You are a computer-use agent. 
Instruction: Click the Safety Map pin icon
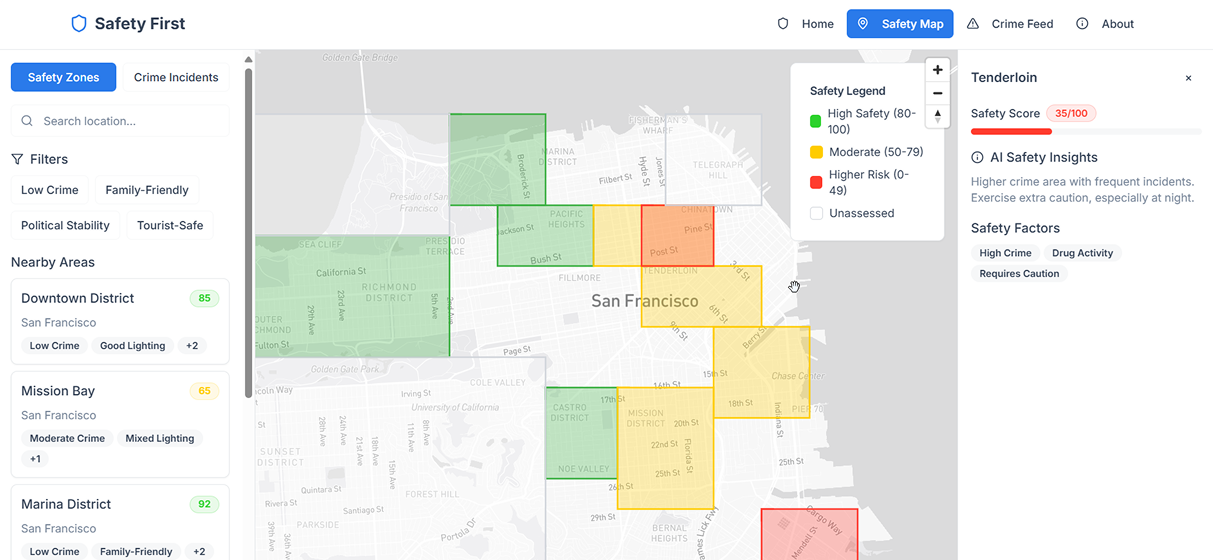point(863,24)
